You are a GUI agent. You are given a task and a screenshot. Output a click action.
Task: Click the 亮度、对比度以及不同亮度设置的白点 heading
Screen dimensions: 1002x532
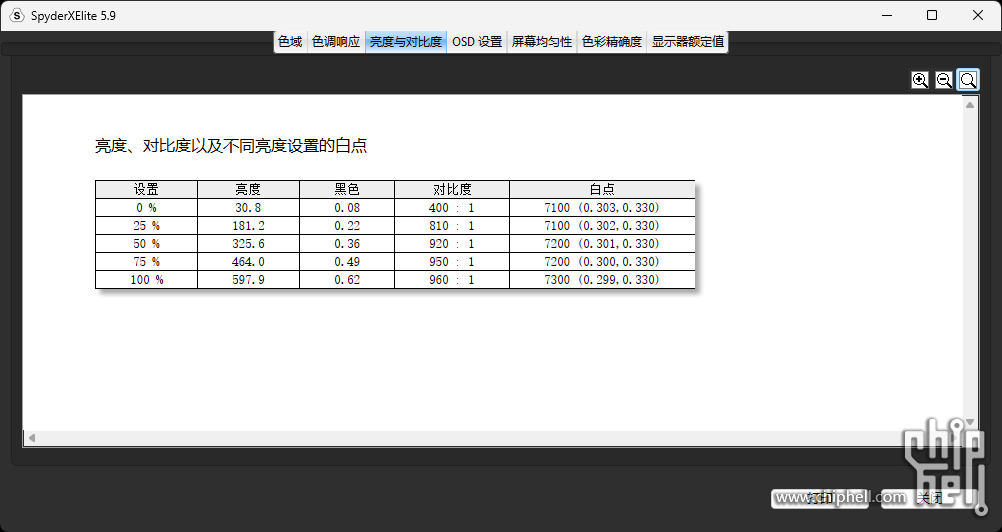231,146
